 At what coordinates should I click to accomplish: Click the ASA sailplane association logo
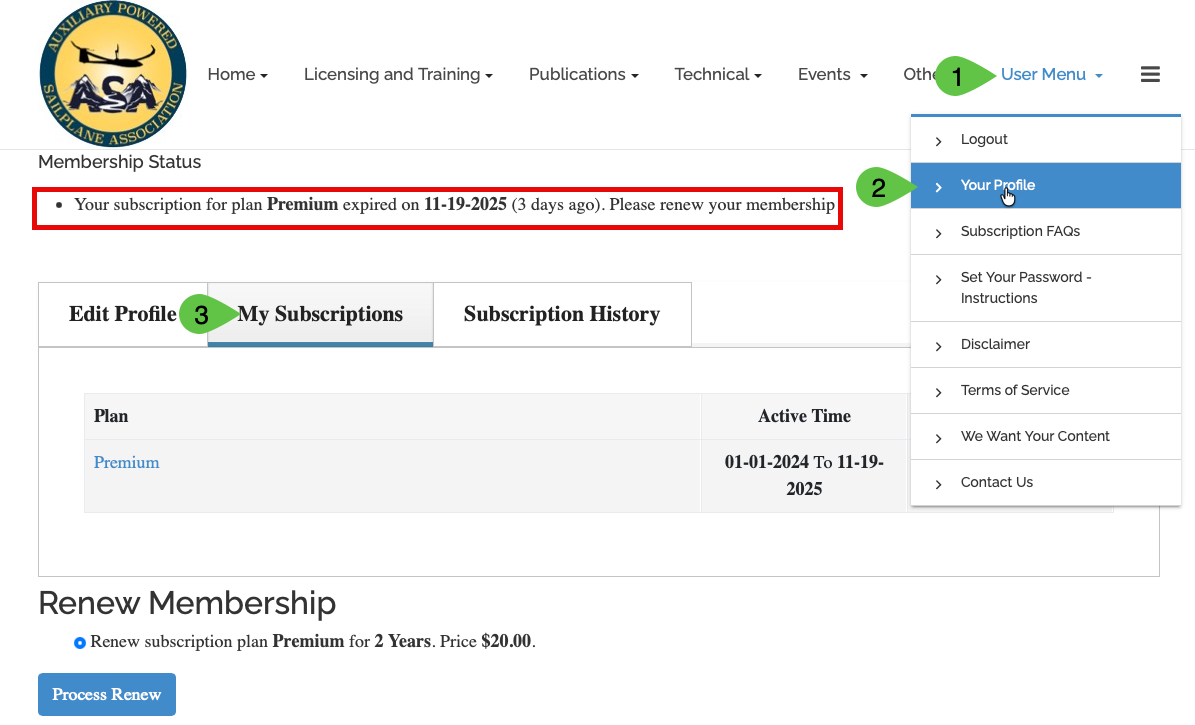pos(112,75)
